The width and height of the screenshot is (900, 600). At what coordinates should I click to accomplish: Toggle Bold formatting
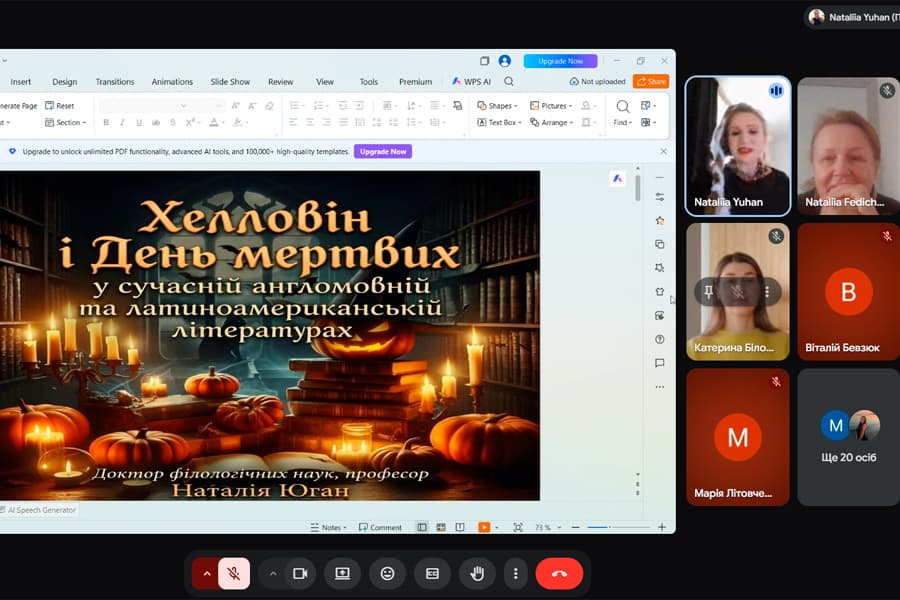tap(106, 122)
